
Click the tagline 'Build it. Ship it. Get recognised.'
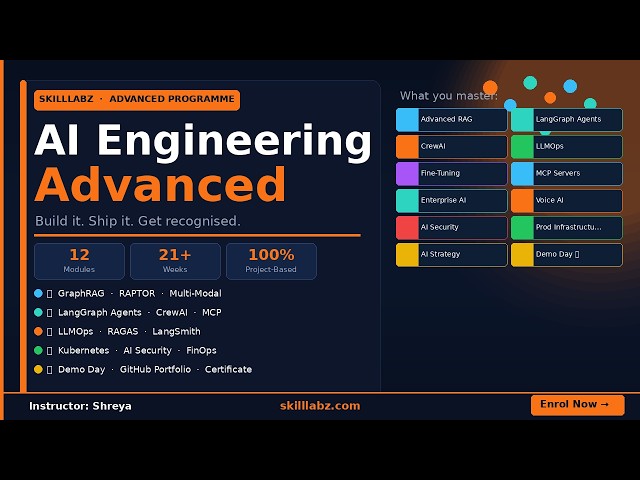coord(138,221)
